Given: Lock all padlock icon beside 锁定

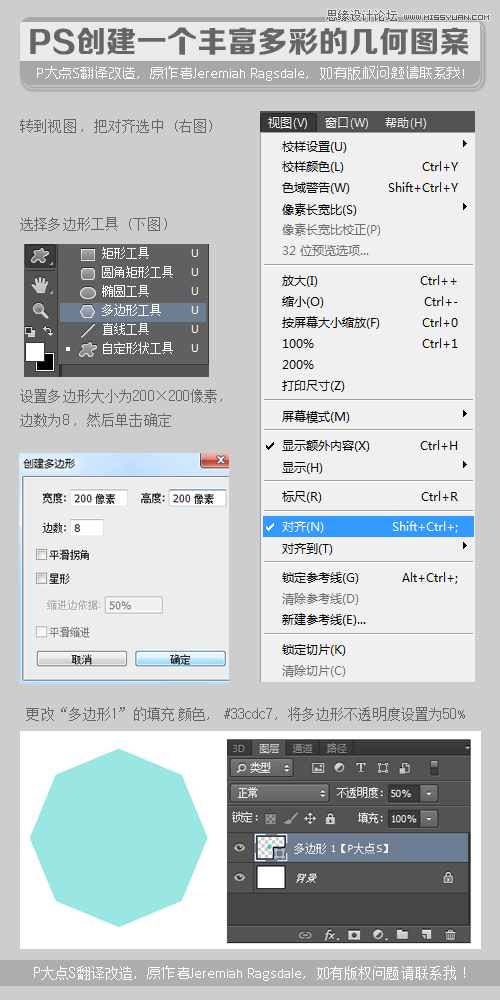Looking at the screenshot, I should click(x=330, y=818).
